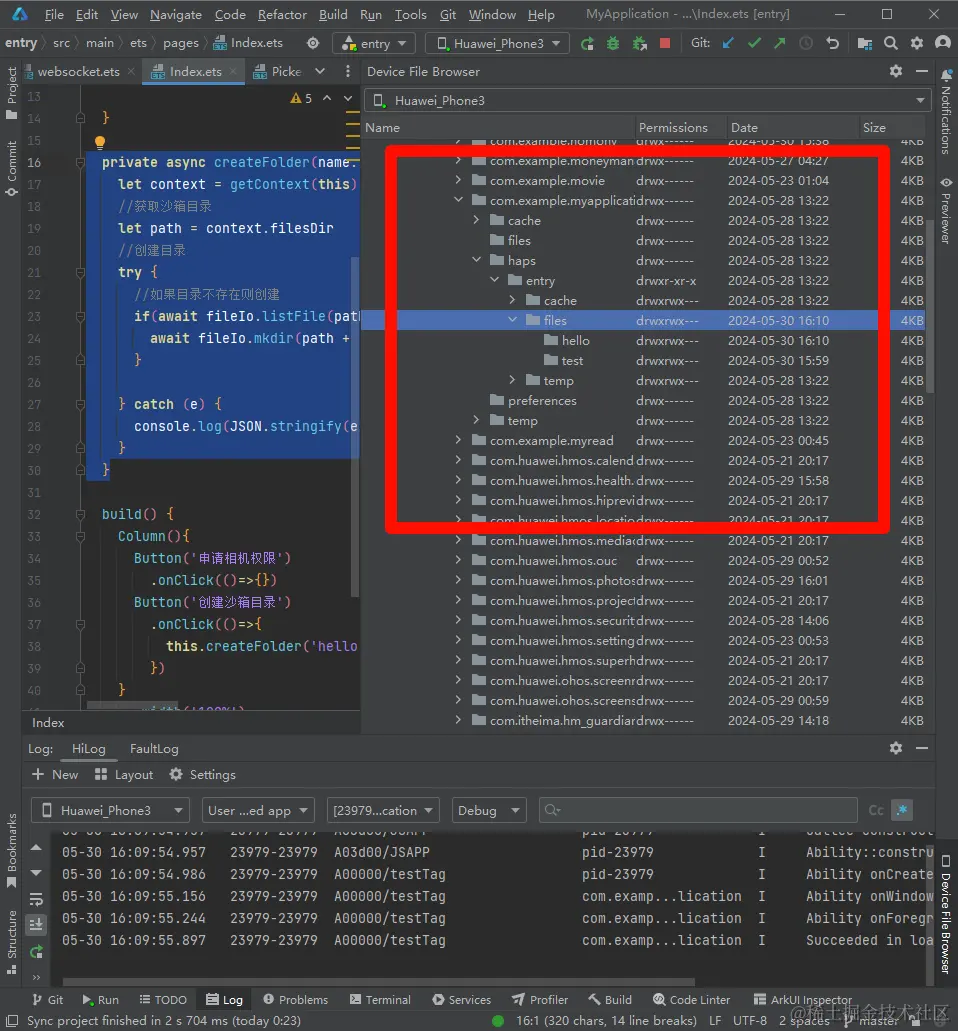Viewport: 958px width, 1031px height.
Task: Expand the com.example.movie folder
Action: click(459, 180)
